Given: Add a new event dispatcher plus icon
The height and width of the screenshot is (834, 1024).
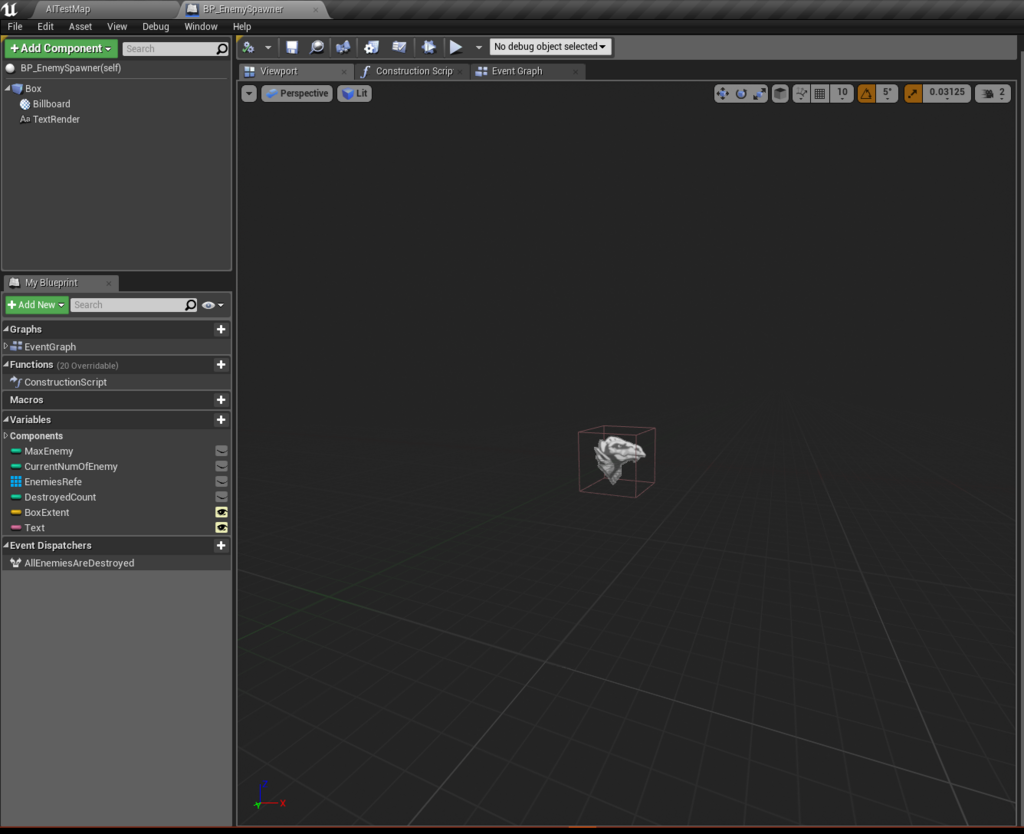Looking at the screenshot, I should pyautogui.click(x=221, y=545).
